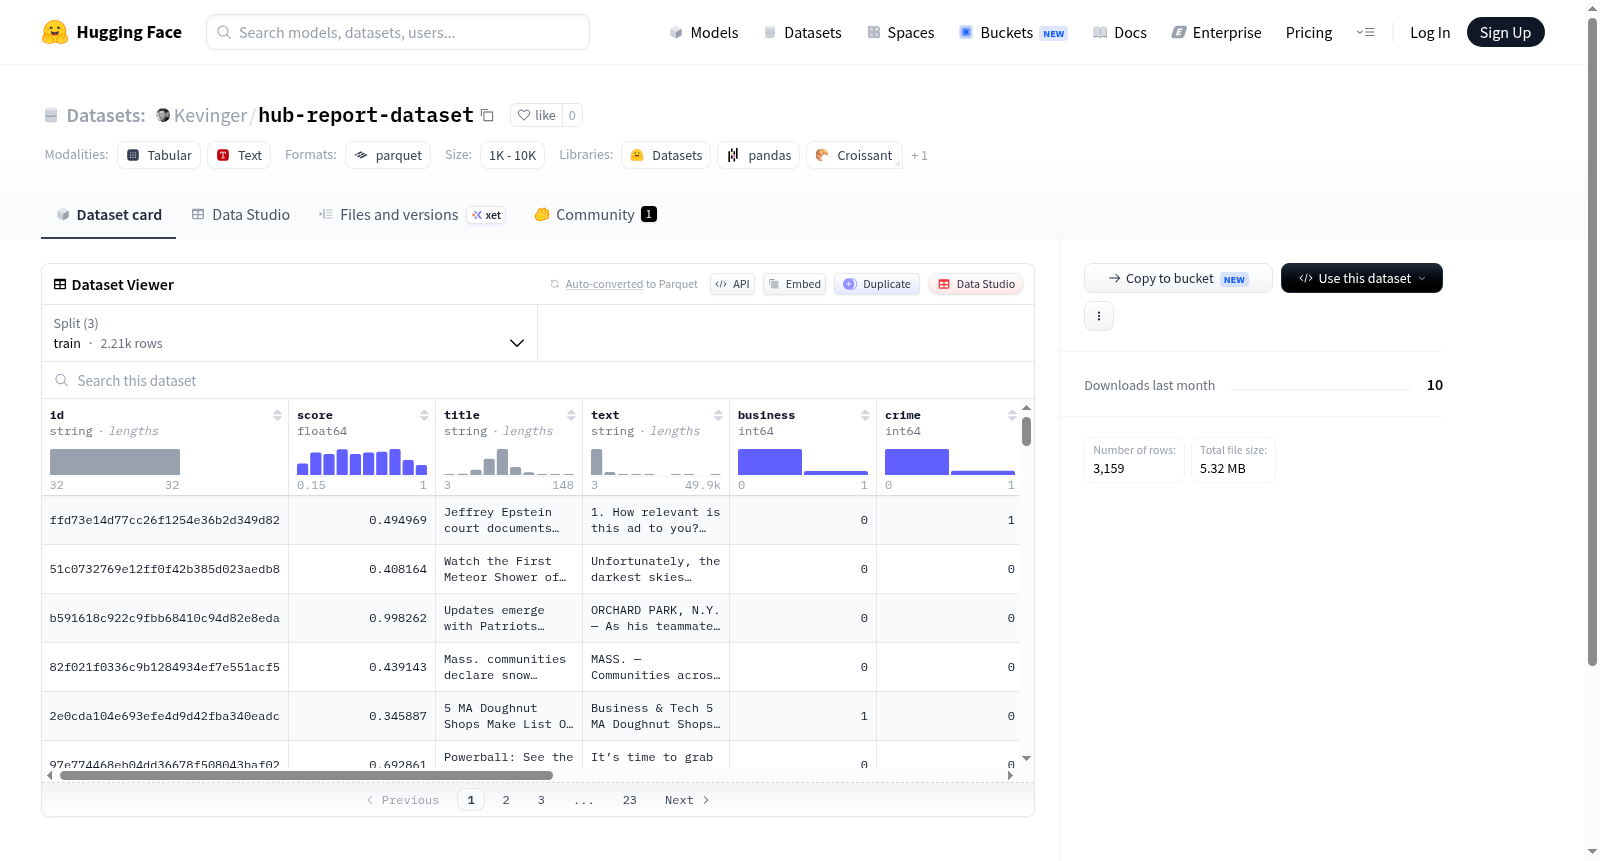Focus Search this dataset field
The image size is (1600, 861).
coord(538,380)
